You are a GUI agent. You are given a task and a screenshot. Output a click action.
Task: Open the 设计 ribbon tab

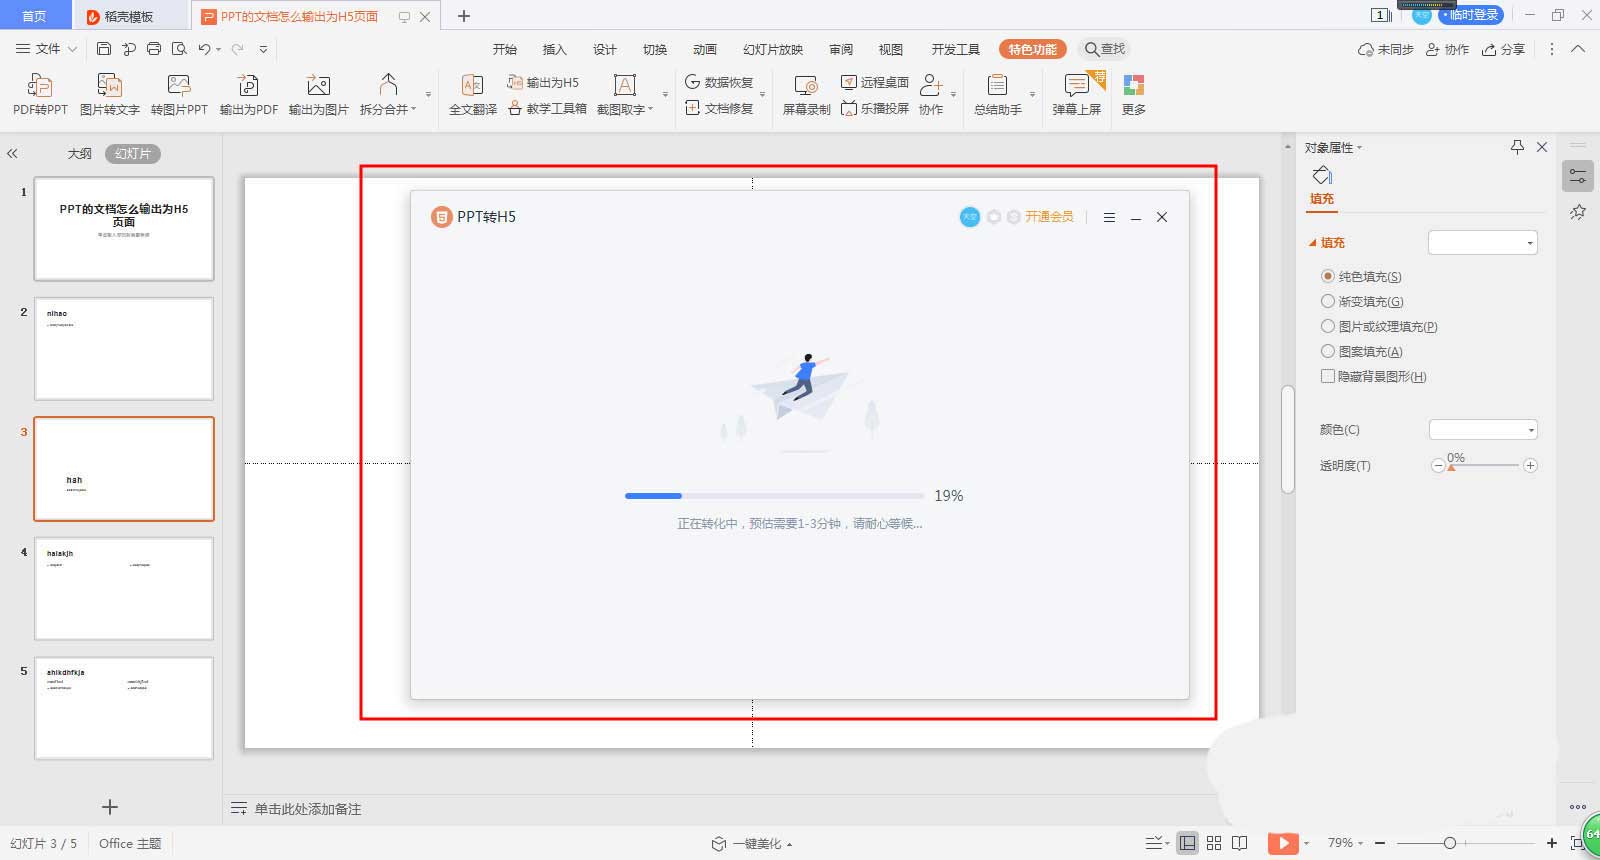[605, 49]
